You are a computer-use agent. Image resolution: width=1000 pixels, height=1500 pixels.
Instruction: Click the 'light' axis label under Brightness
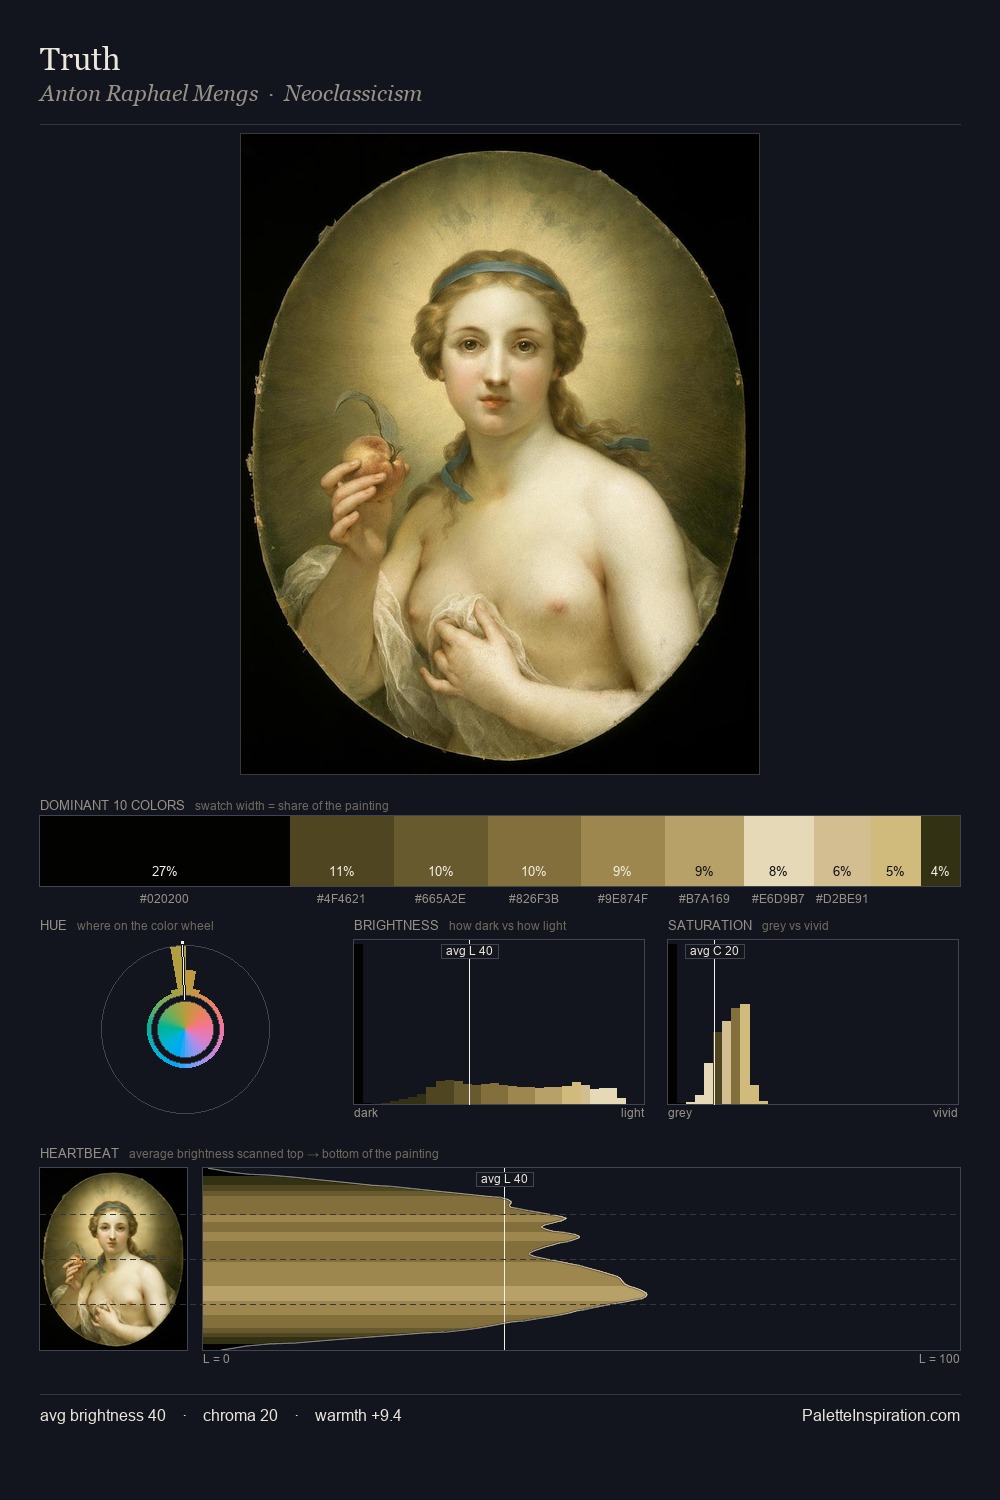(632, 1113)
